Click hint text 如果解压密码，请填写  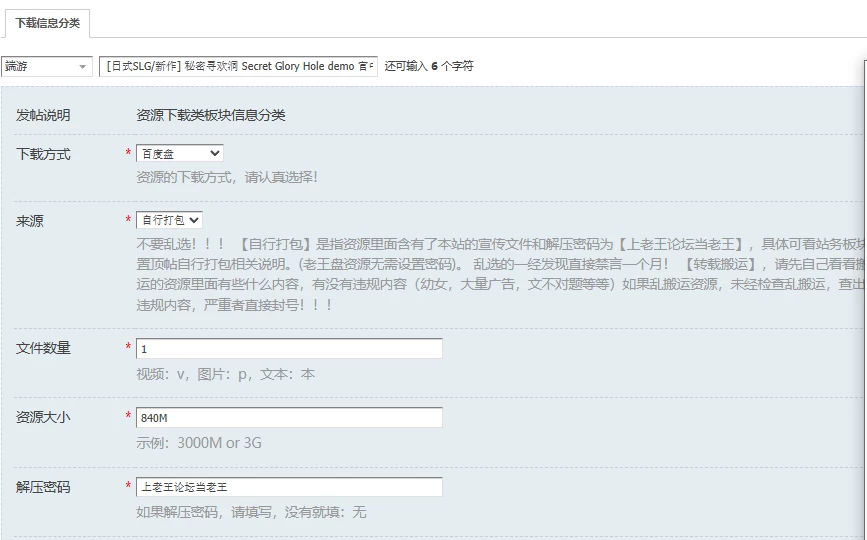251,512
